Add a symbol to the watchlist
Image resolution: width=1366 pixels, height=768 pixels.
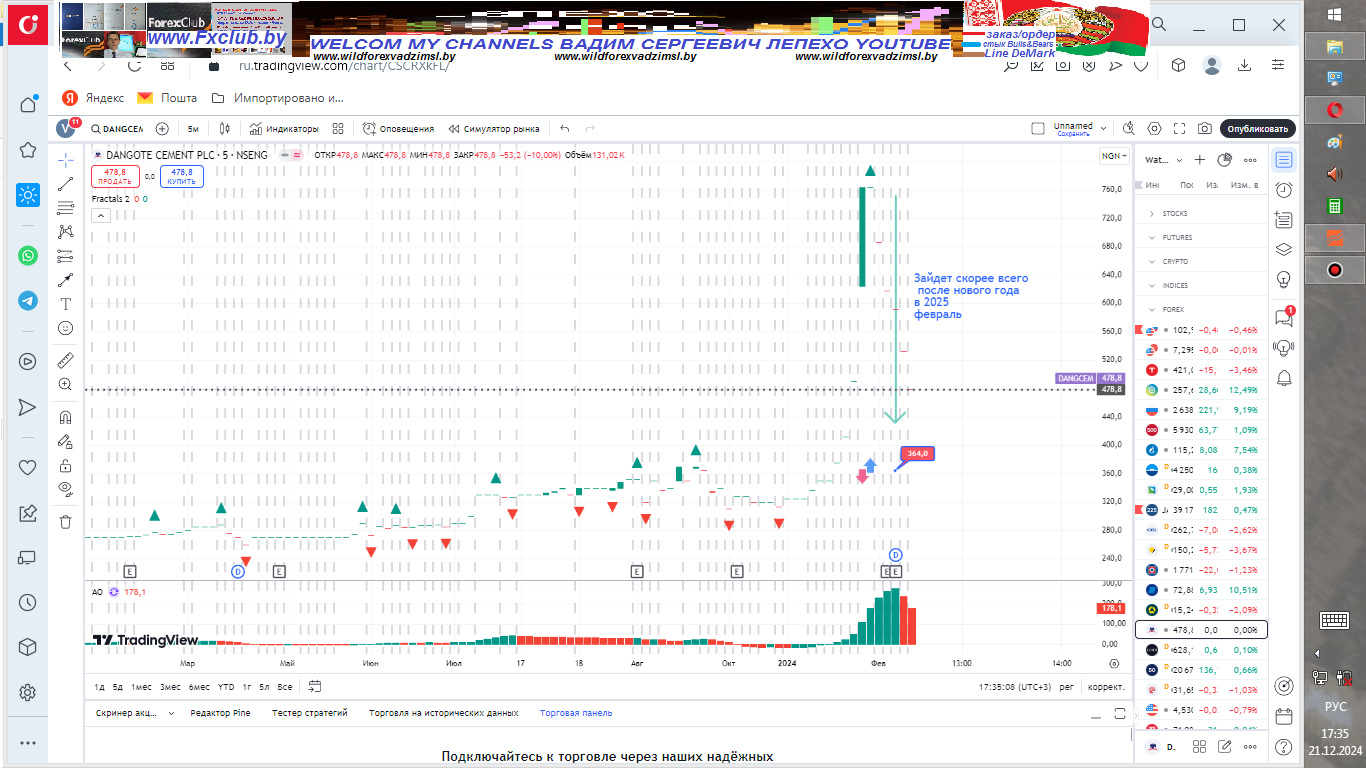[1200, 160]
